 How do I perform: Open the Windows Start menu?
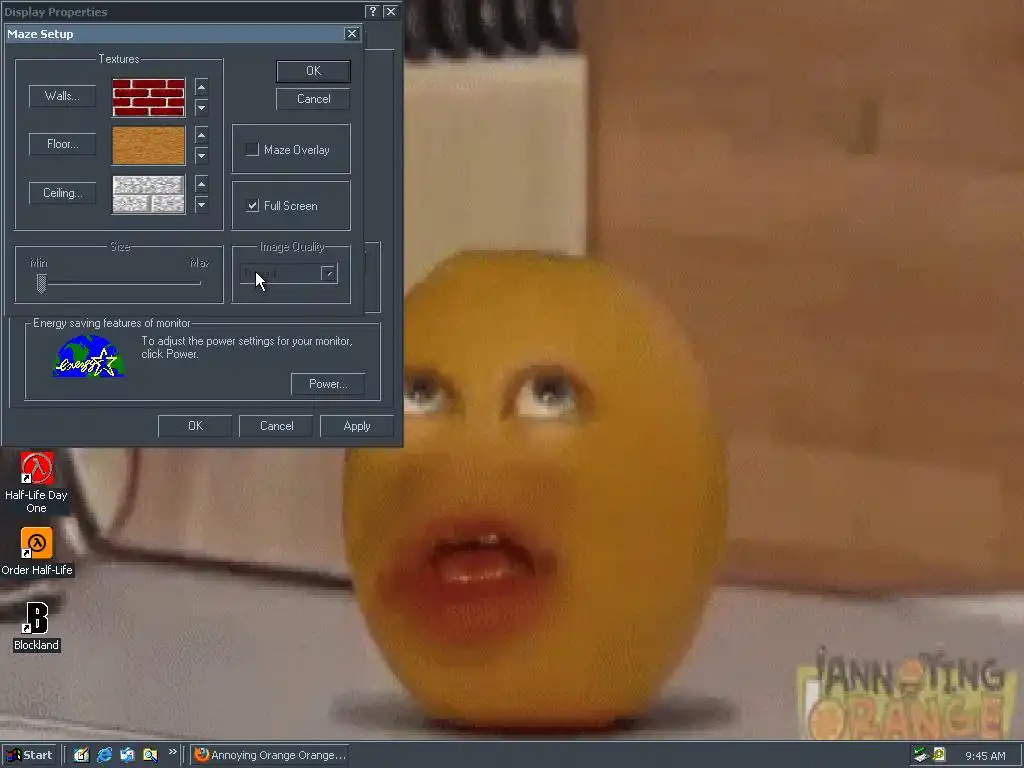pyautogui.click(x=30, y=755)
